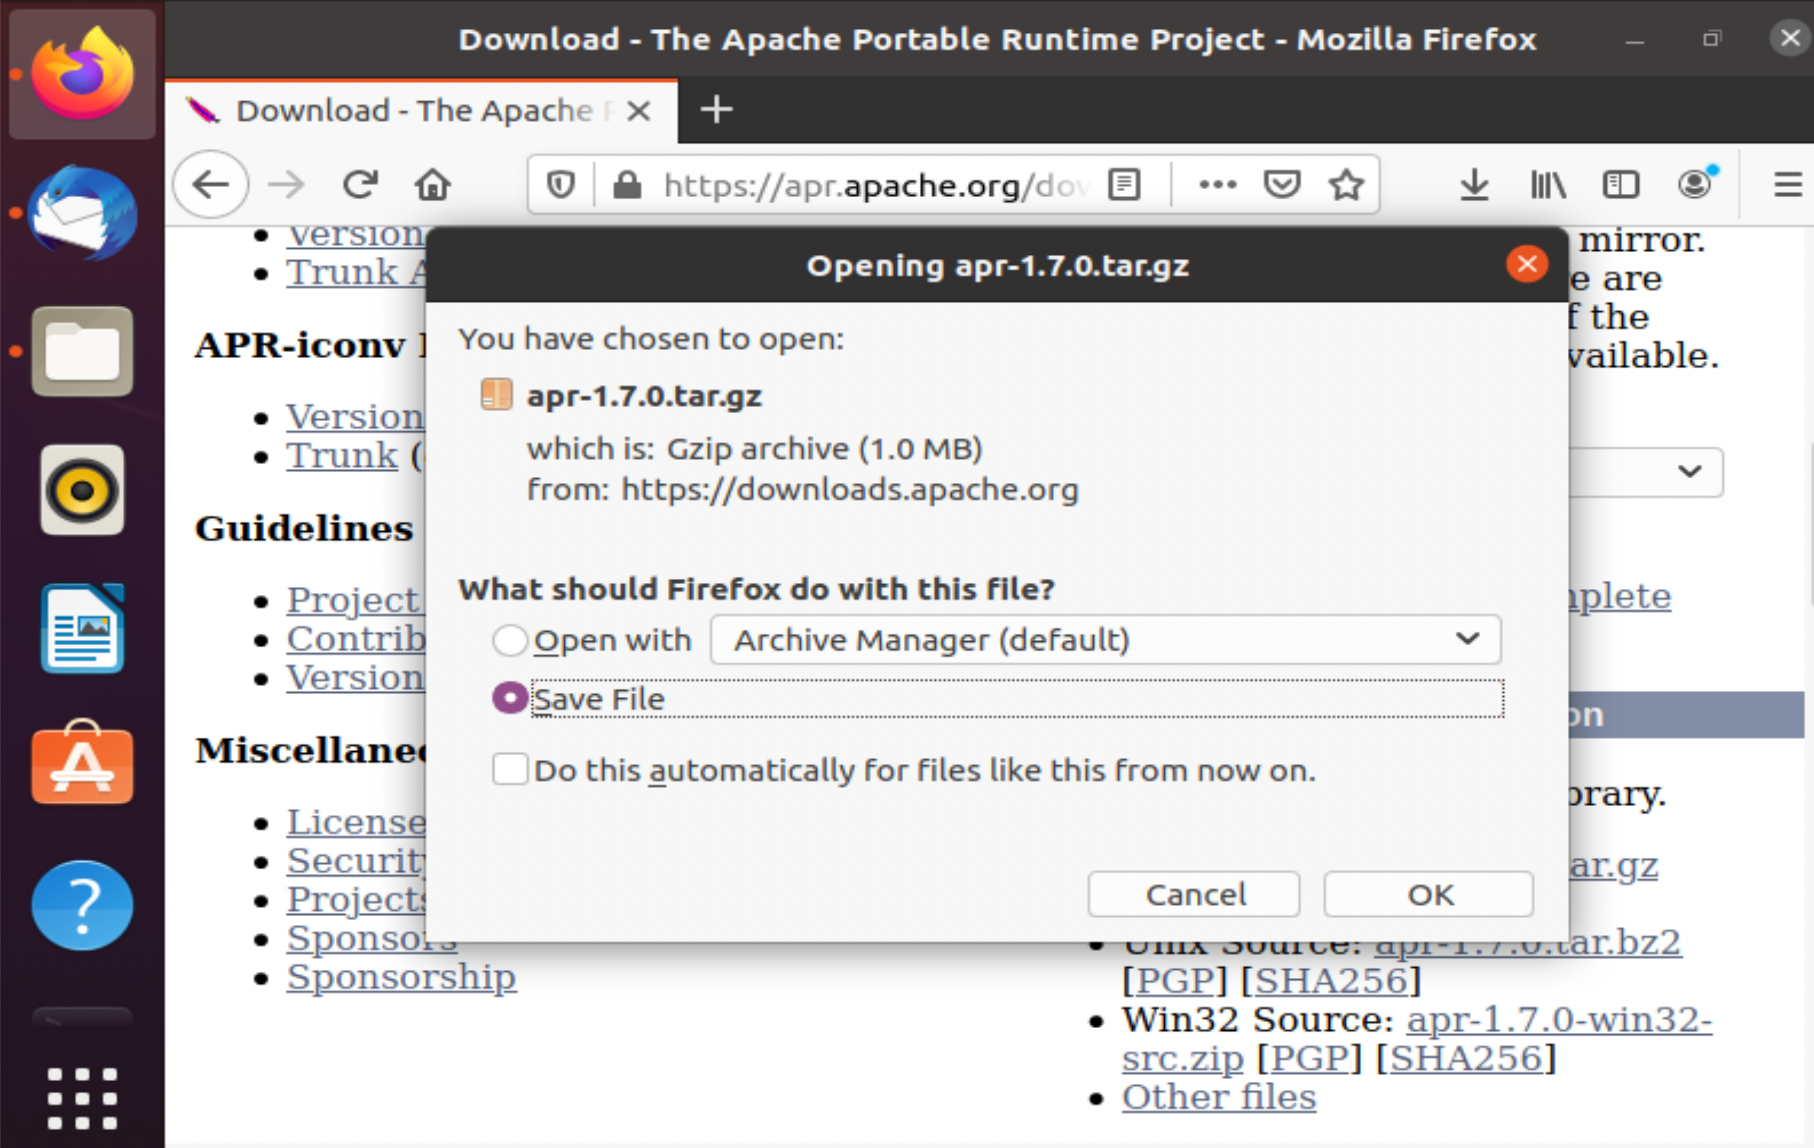Reload the current page
This screenshot has width=1814, height=1148.
(x=360, y=185)
